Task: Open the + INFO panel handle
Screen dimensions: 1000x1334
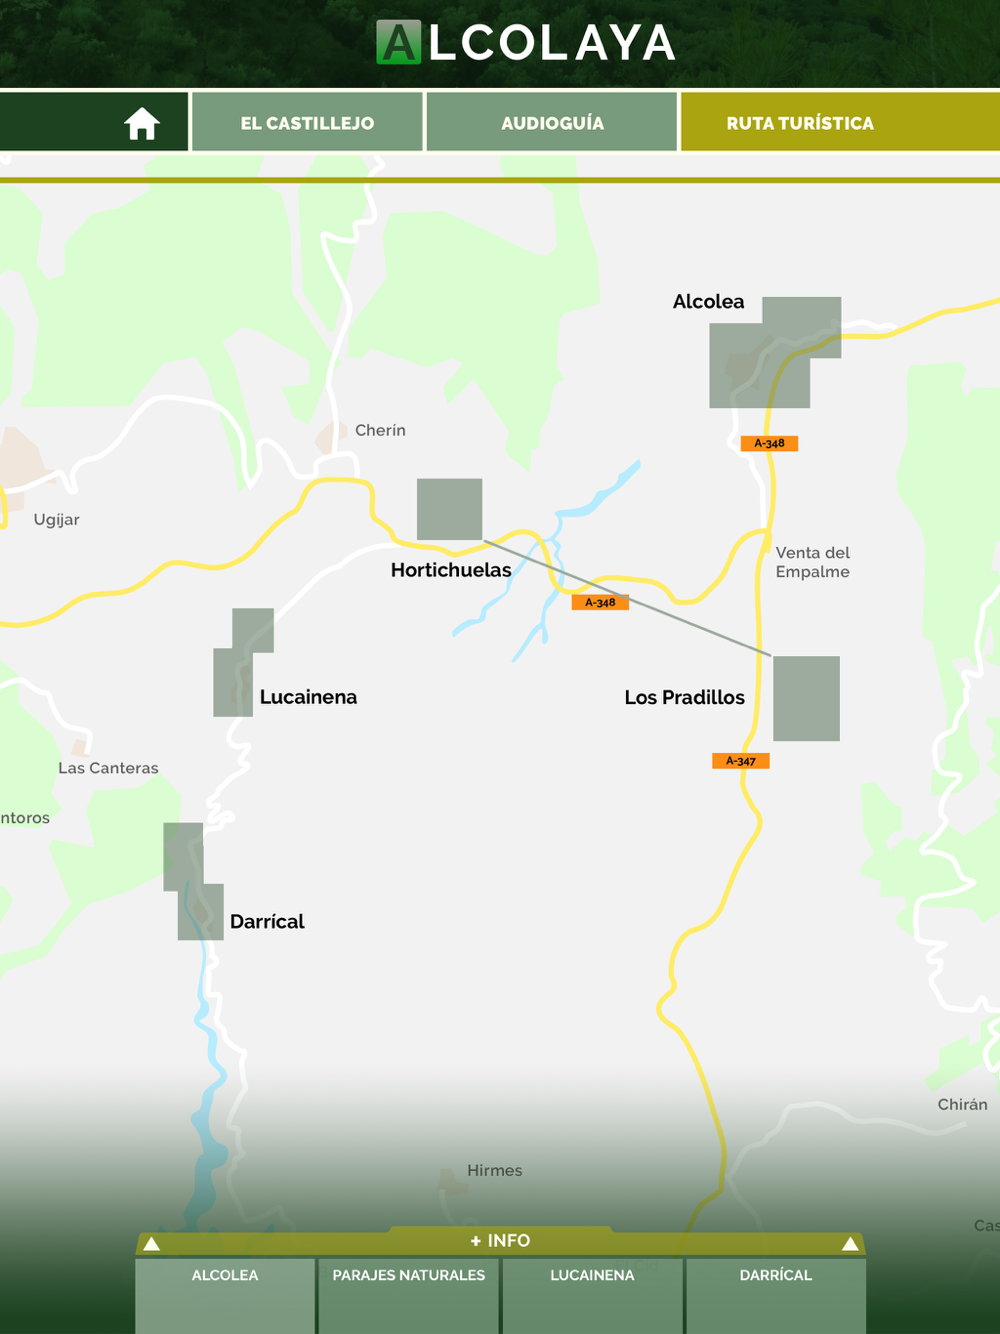Action: coord(500,1241)
